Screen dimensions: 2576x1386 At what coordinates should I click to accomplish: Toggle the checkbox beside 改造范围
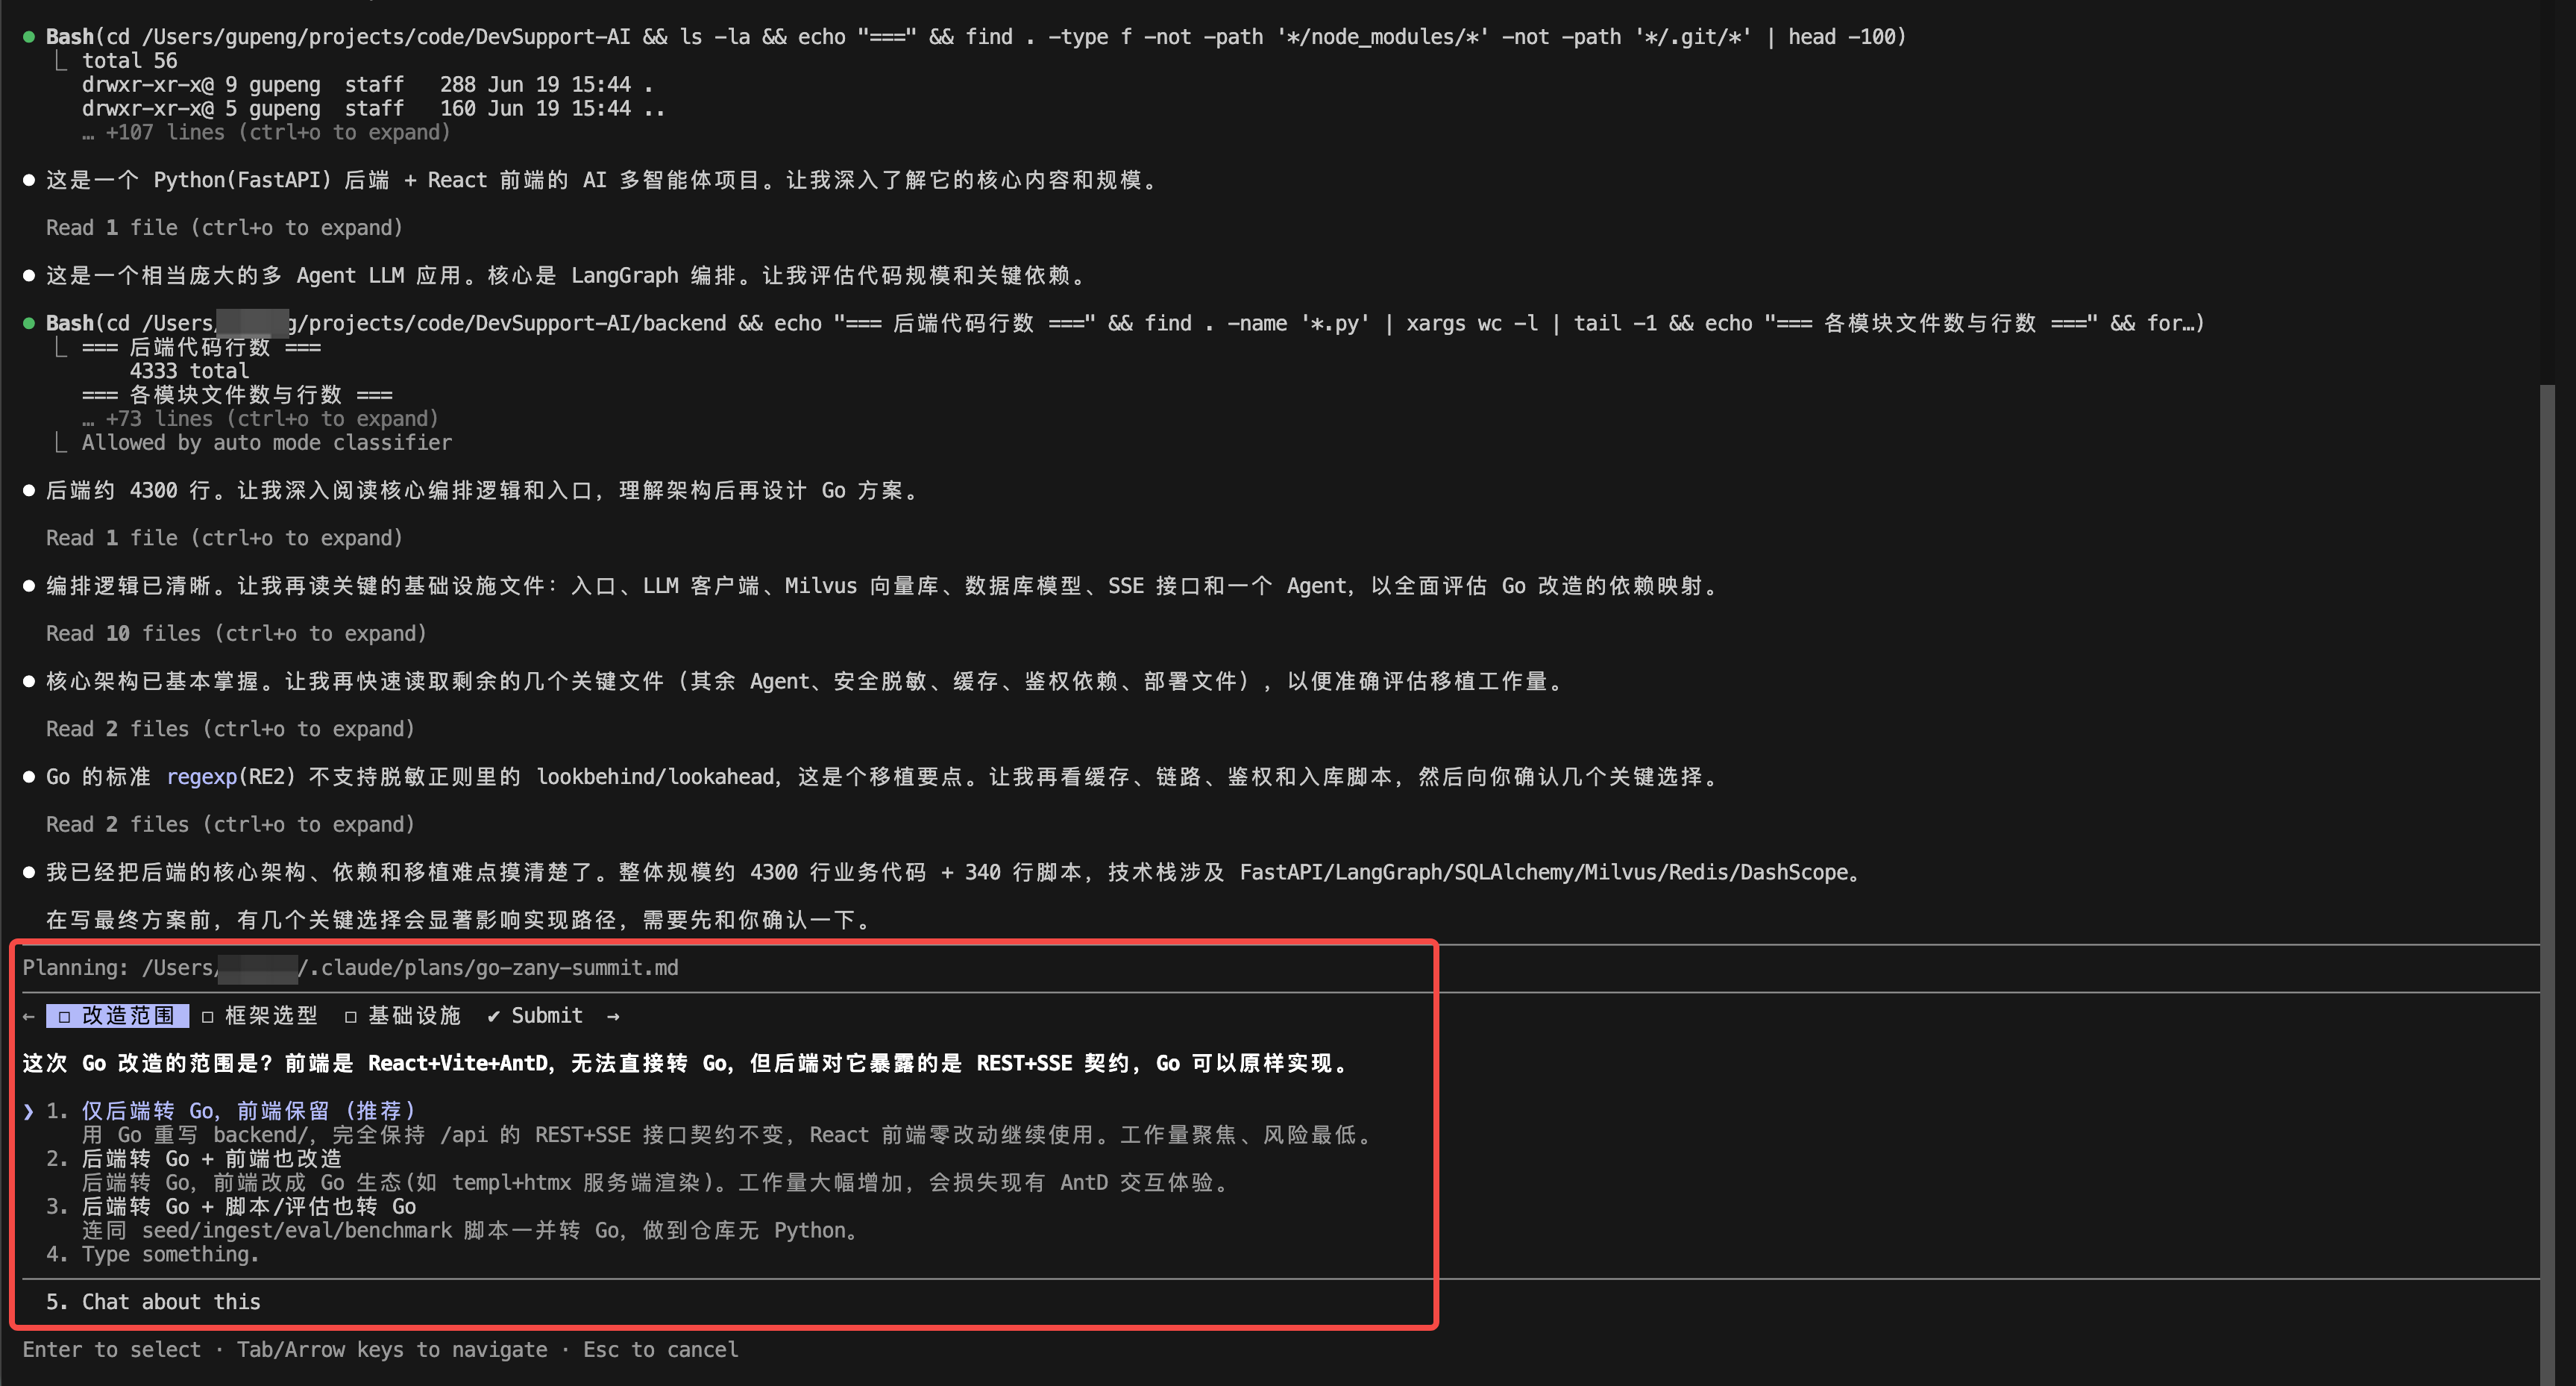[x=64, y=1016]
